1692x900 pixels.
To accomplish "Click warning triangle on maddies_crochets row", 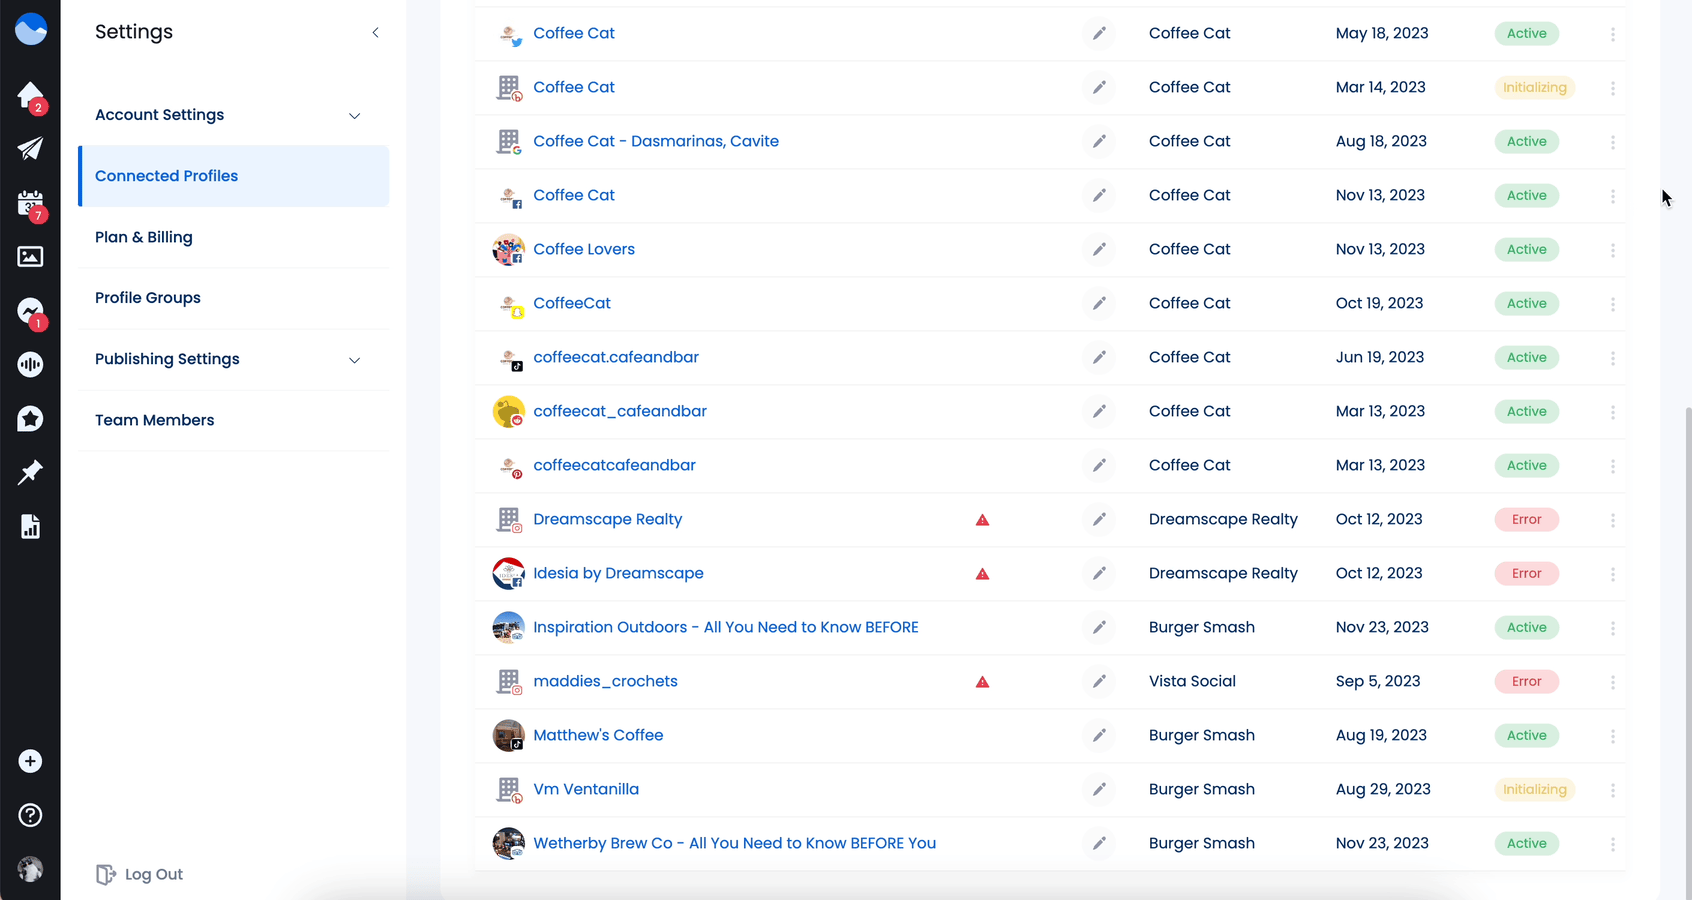I will [983, 682].
